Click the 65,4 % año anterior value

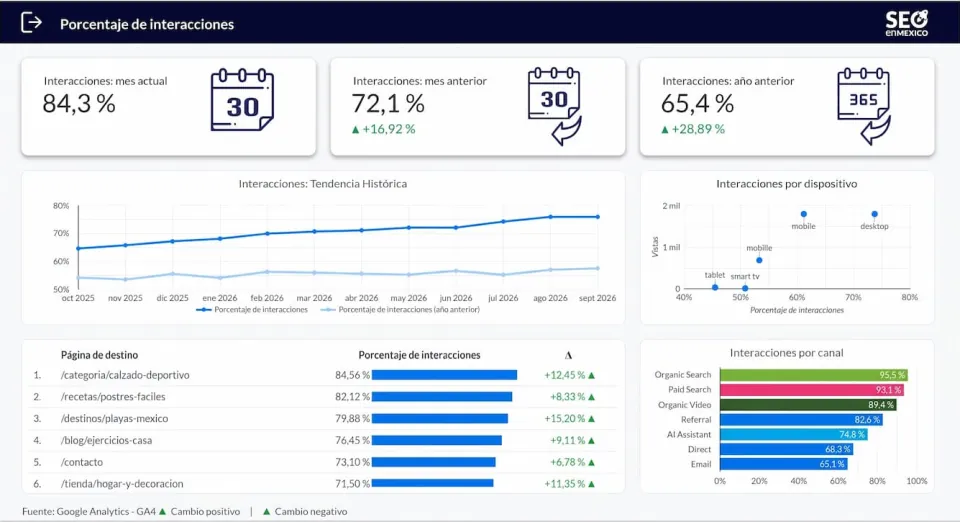coord(697,104)
